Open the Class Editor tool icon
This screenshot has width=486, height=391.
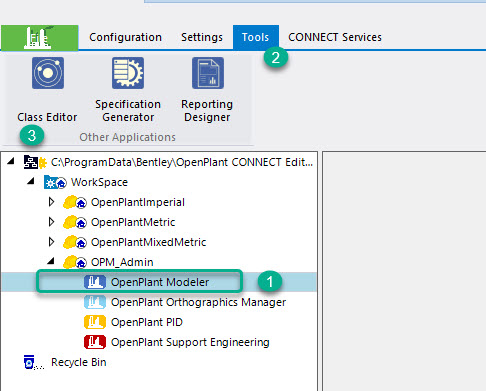[x=48, y=73]
